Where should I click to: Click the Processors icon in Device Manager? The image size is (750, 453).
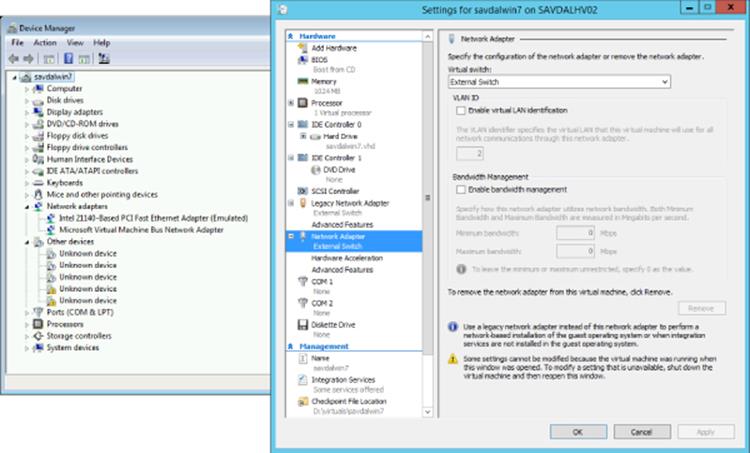38,324
